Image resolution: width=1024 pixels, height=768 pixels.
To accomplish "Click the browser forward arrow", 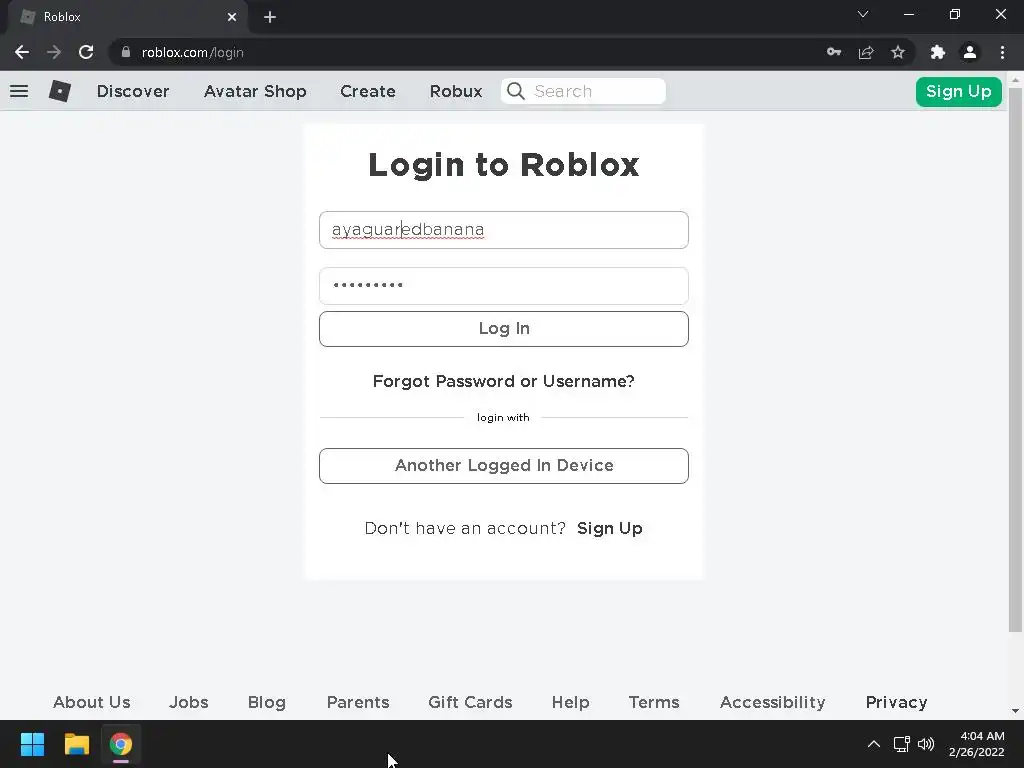I will point(54,52).
